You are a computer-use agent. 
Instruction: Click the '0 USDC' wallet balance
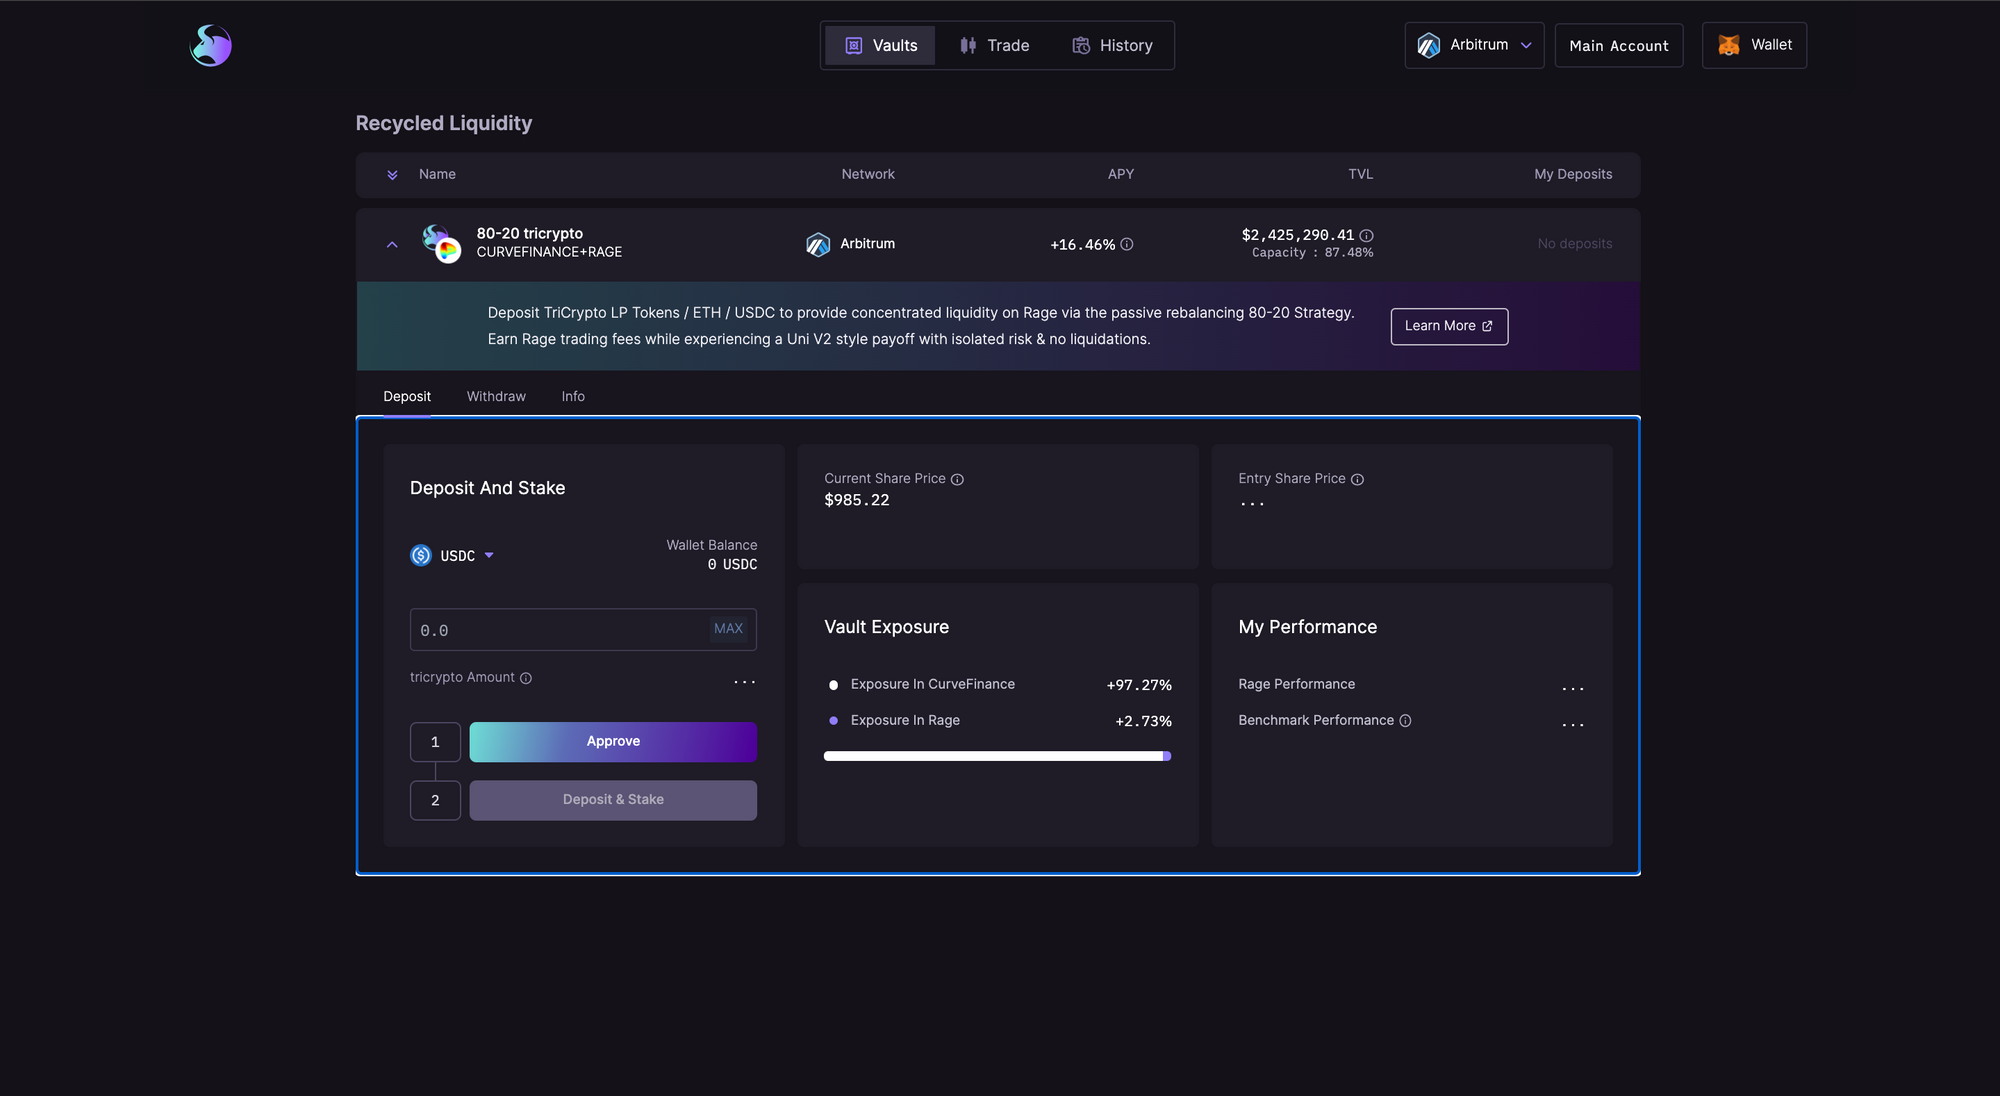tap(732, 565)
